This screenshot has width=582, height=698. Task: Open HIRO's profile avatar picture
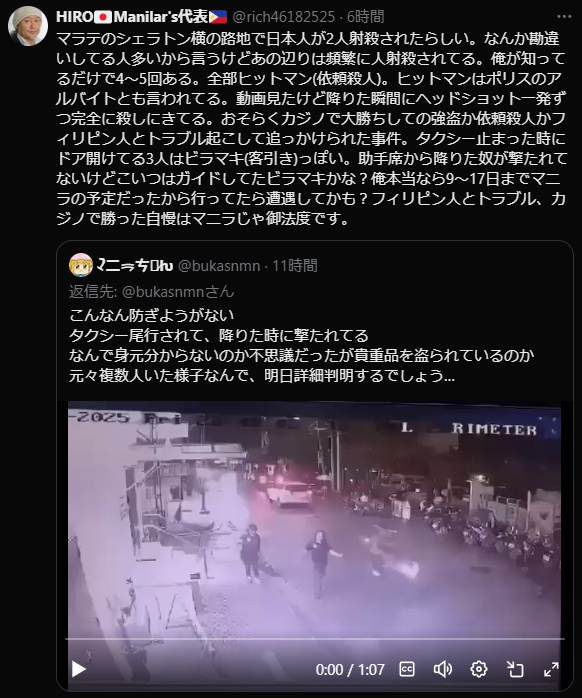(x=28, y=26)
